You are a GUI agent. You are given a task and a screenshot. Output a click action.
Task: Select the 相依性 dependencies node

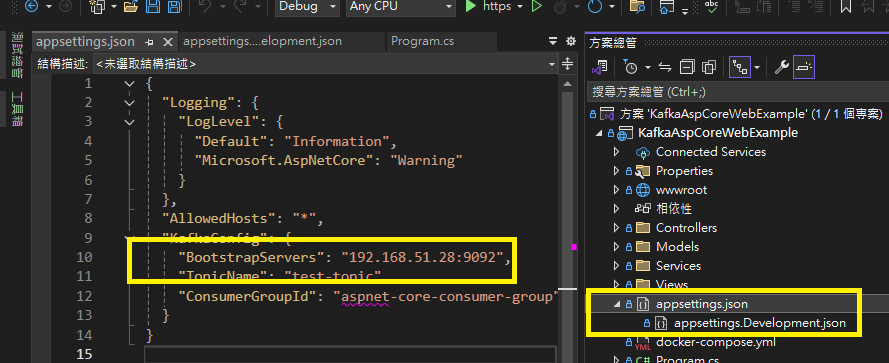[674, 209]
